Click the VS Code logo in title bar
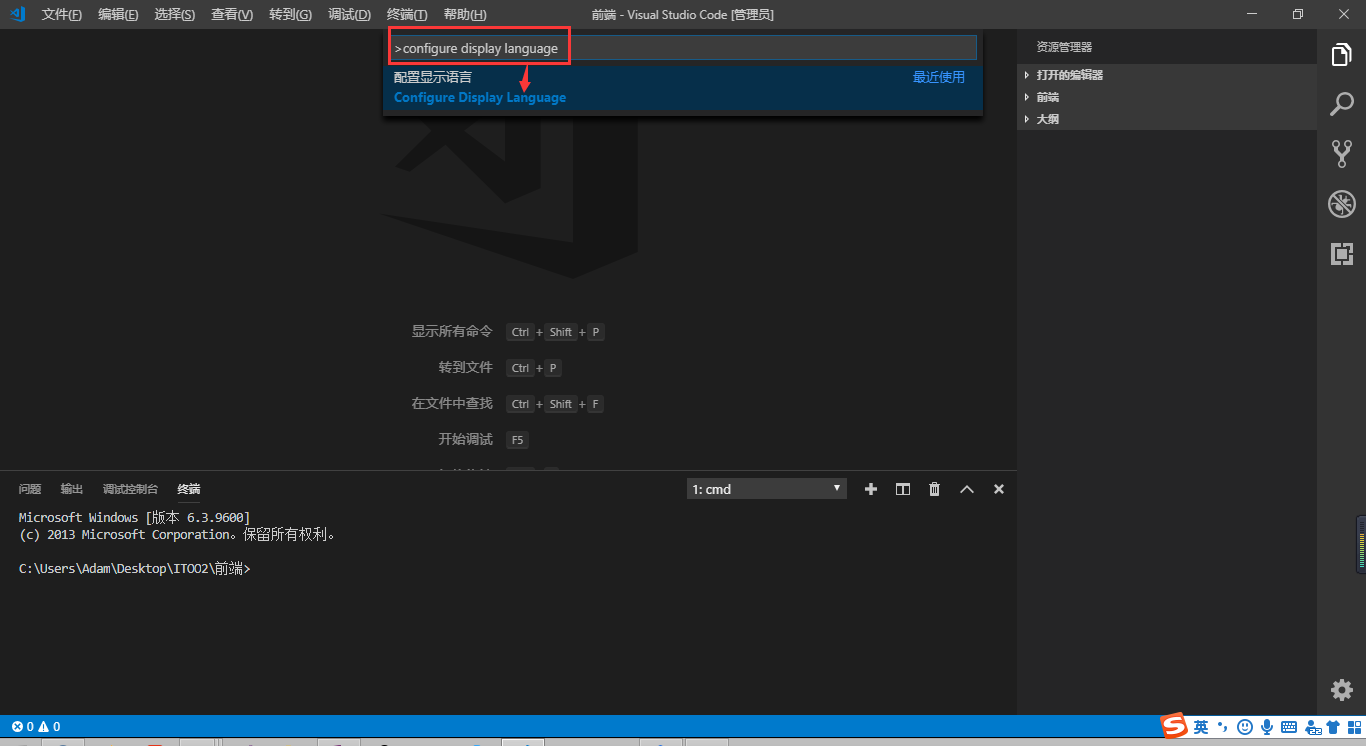The height and width of the screenshot is (746, 1366). tap(17, 14)
